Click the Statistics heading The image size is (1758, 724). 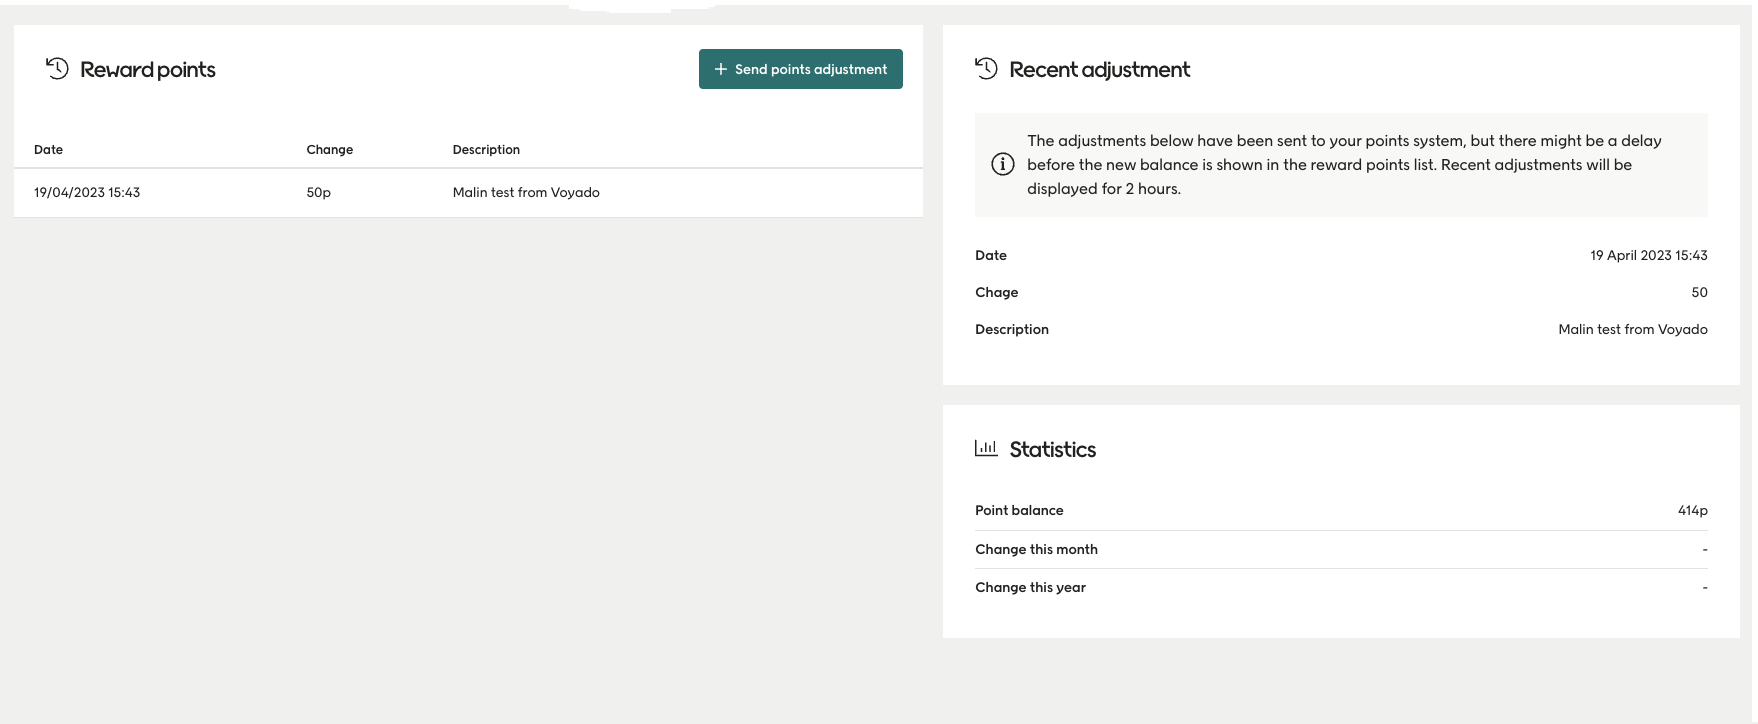(1053, 449)
